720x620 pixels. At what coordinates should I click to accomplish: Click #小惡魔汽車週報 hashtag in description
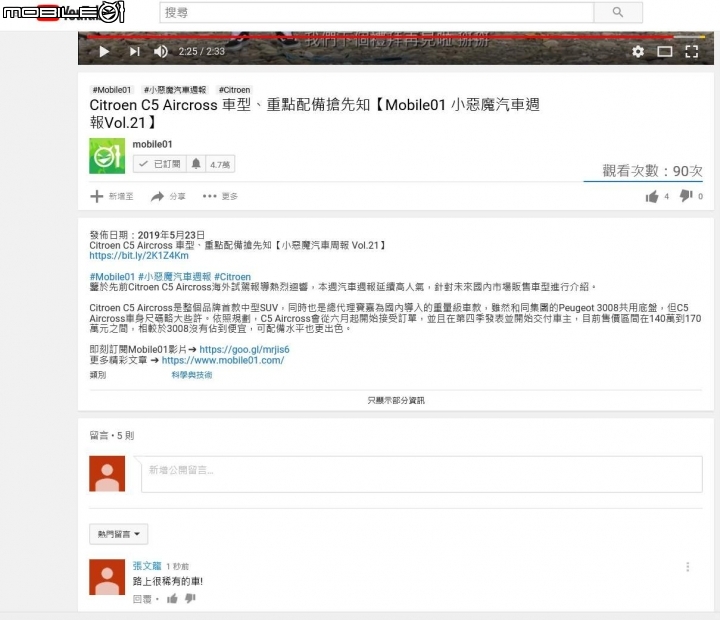174,277
